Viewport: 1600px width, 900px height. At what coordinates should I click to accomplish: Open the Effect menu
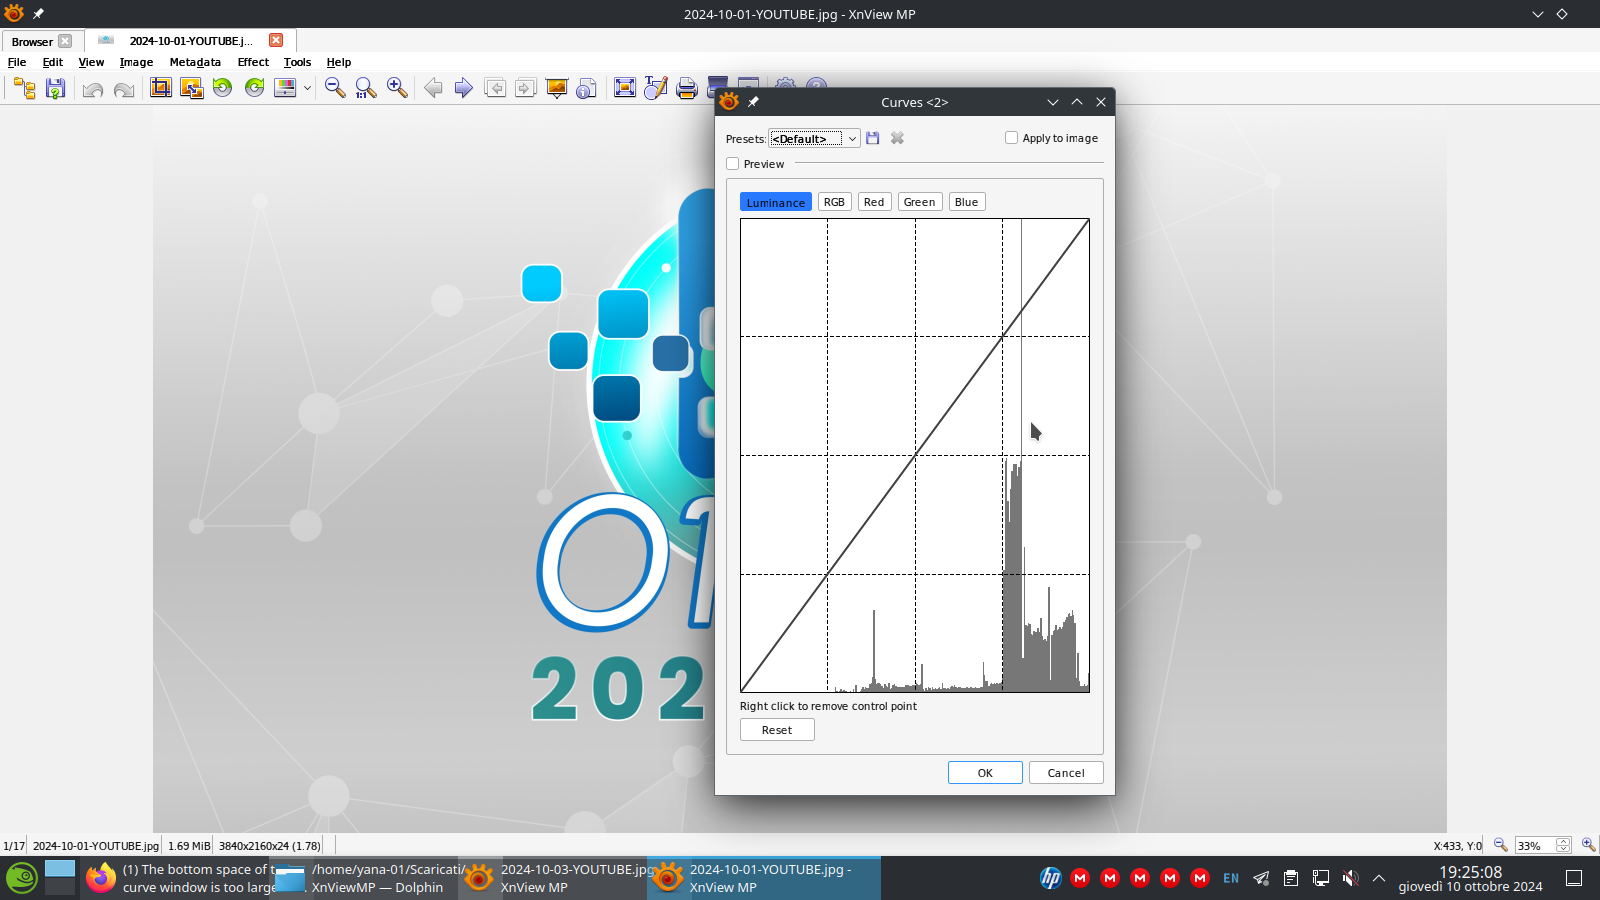coord(253,62)
